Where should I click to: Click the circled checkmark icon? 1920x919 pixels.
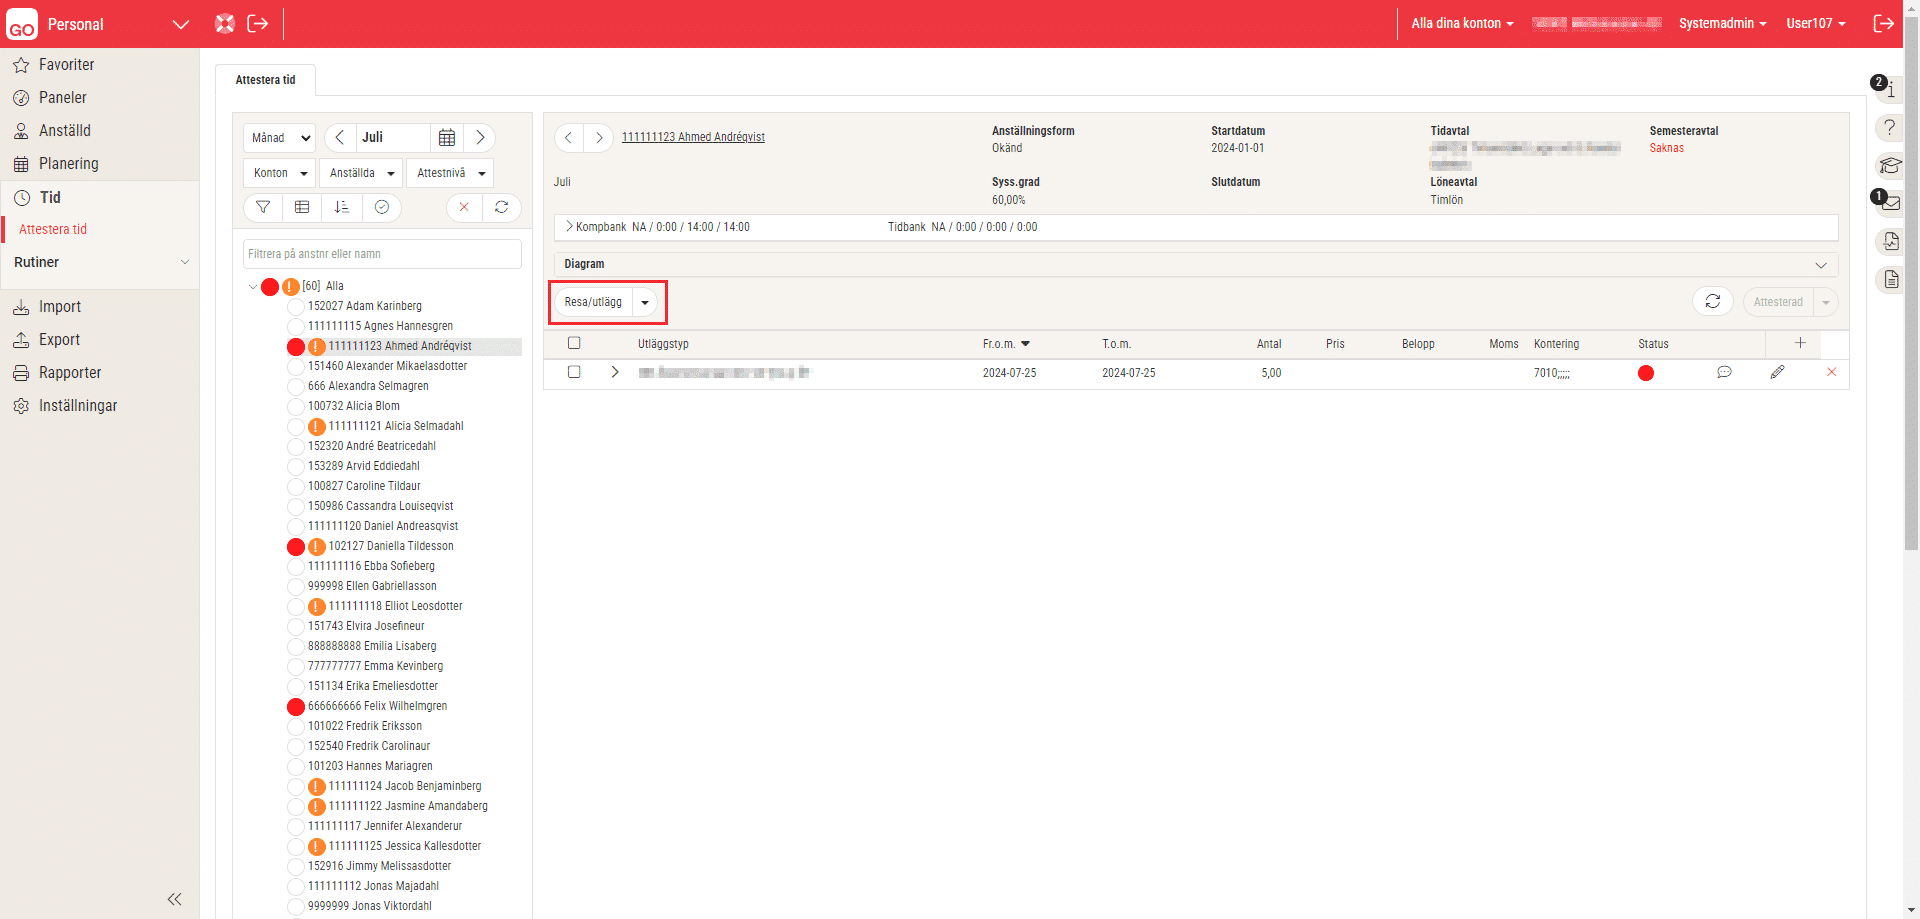point(382,207)
